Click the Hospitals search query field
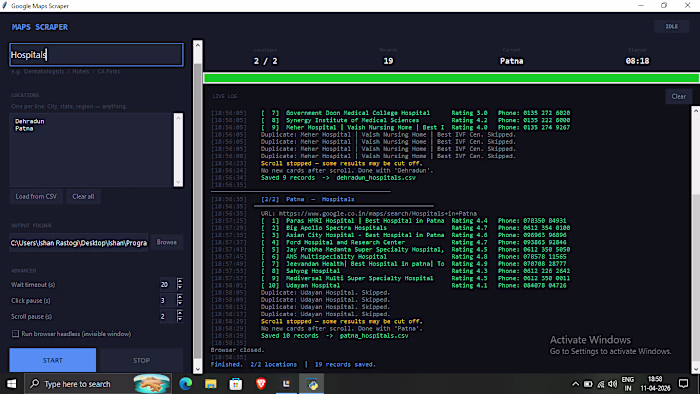 96,54
